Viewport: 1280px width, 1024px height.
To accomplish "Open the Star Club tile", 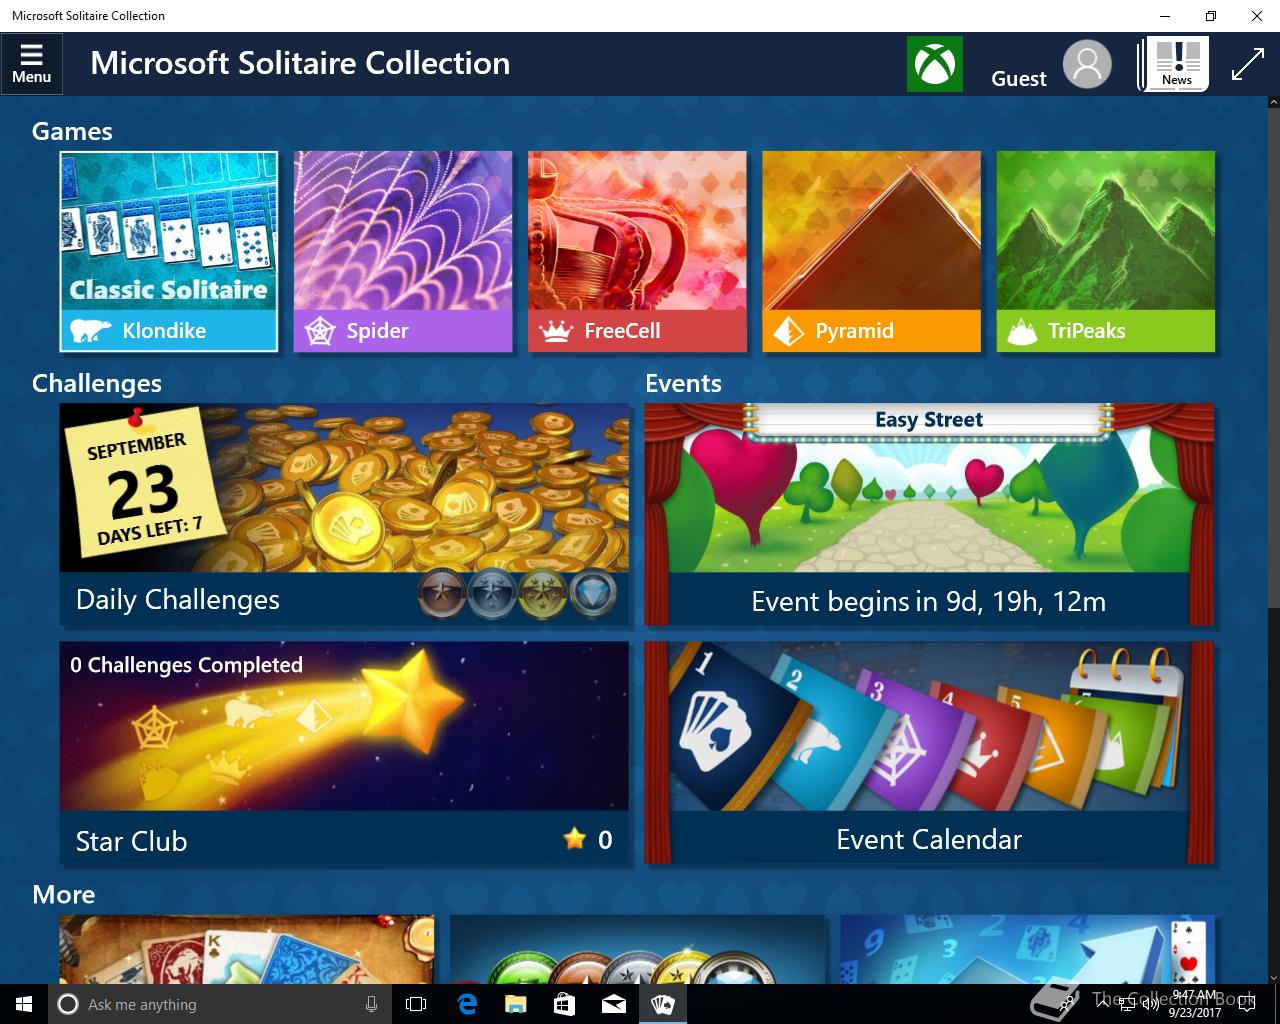I will point(345,752).
